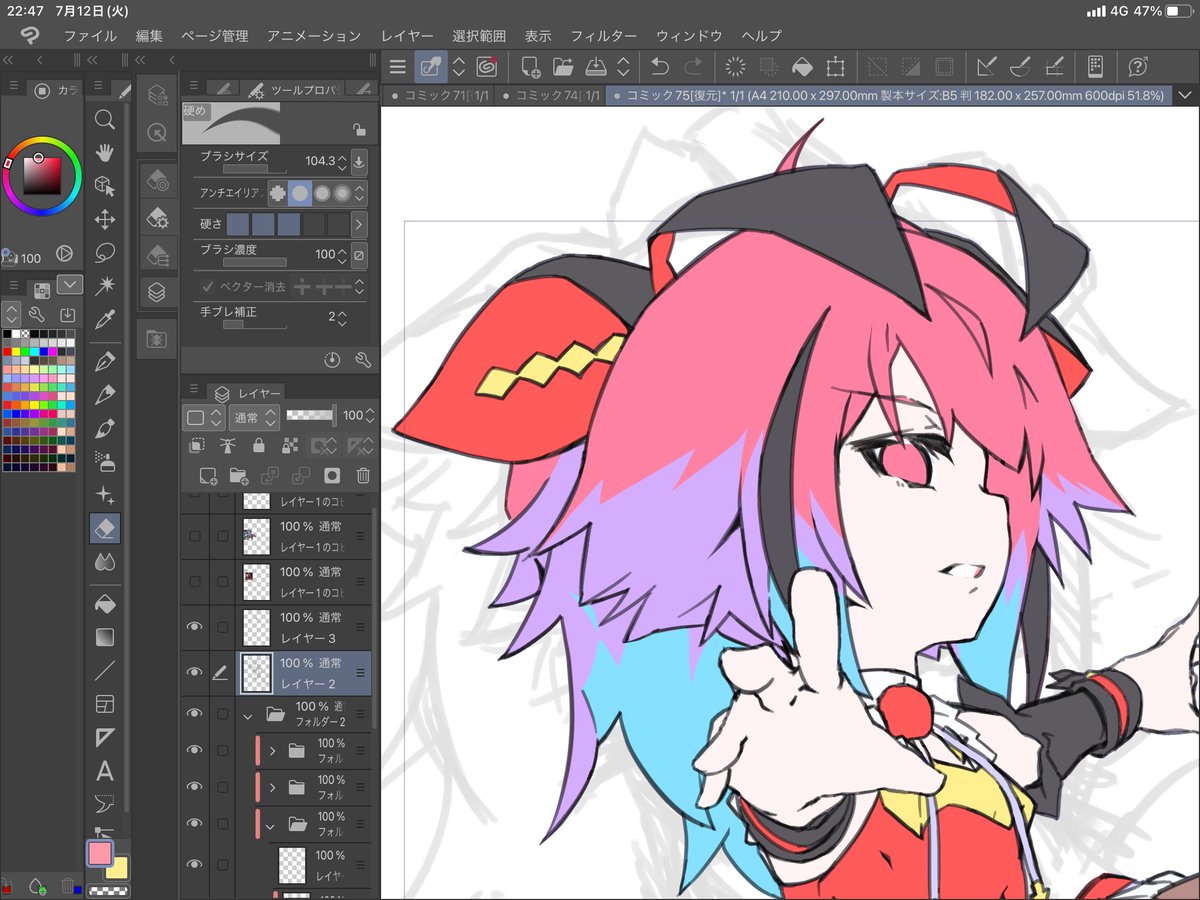
Task: Toggle the ベクター消去 checkbox
Action: 209,287
